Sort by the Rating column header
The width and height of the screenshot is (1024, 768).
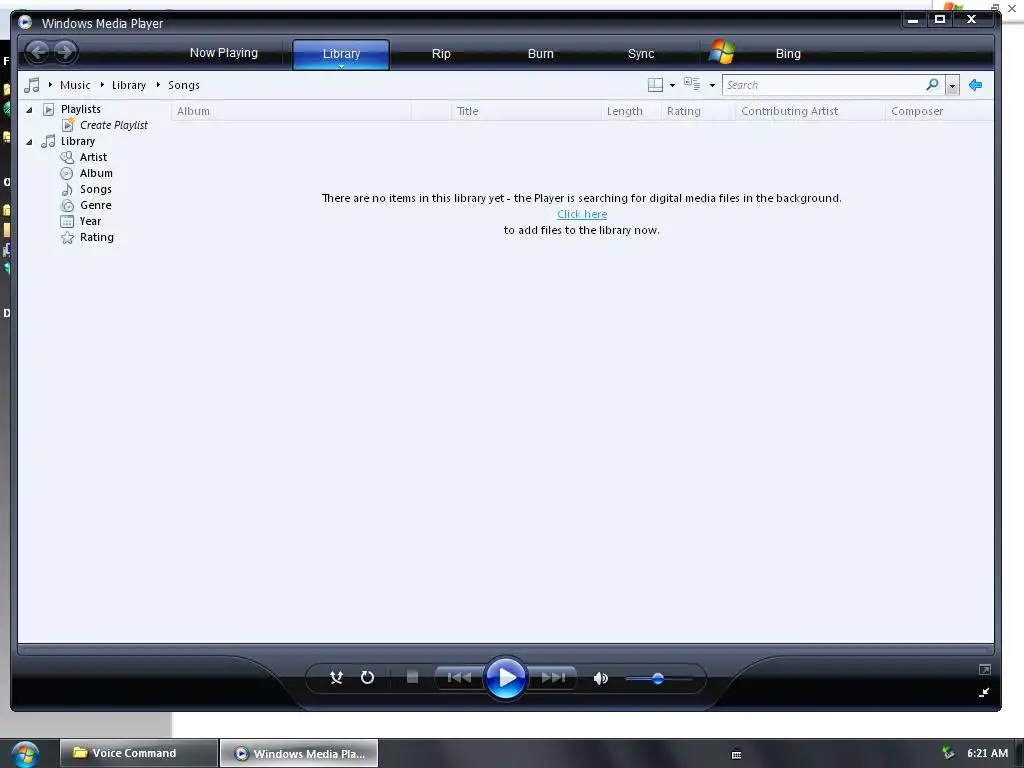[698, 111]
